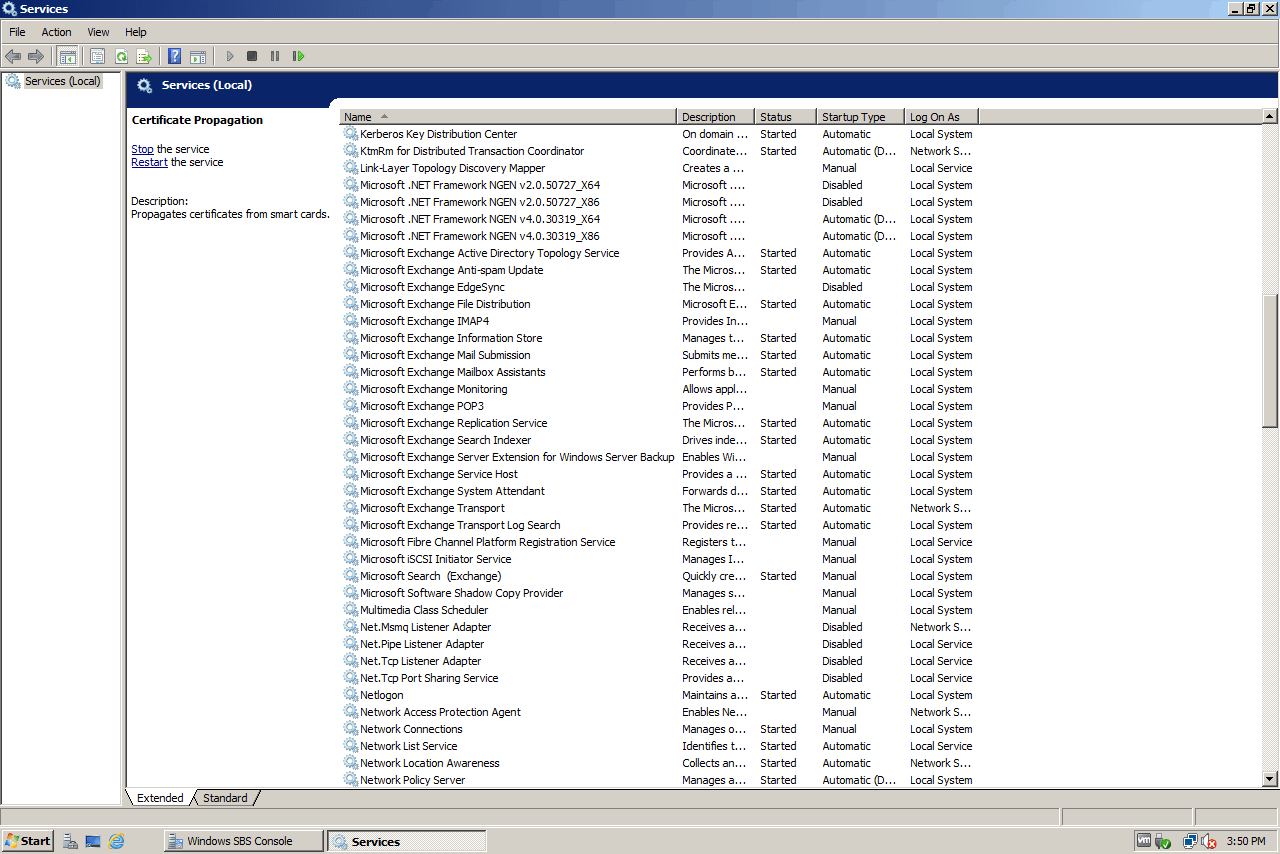This screenshot has height=854, width=1280.
Task: Click the Refresh toolbar icon
Action: [121, 56]
